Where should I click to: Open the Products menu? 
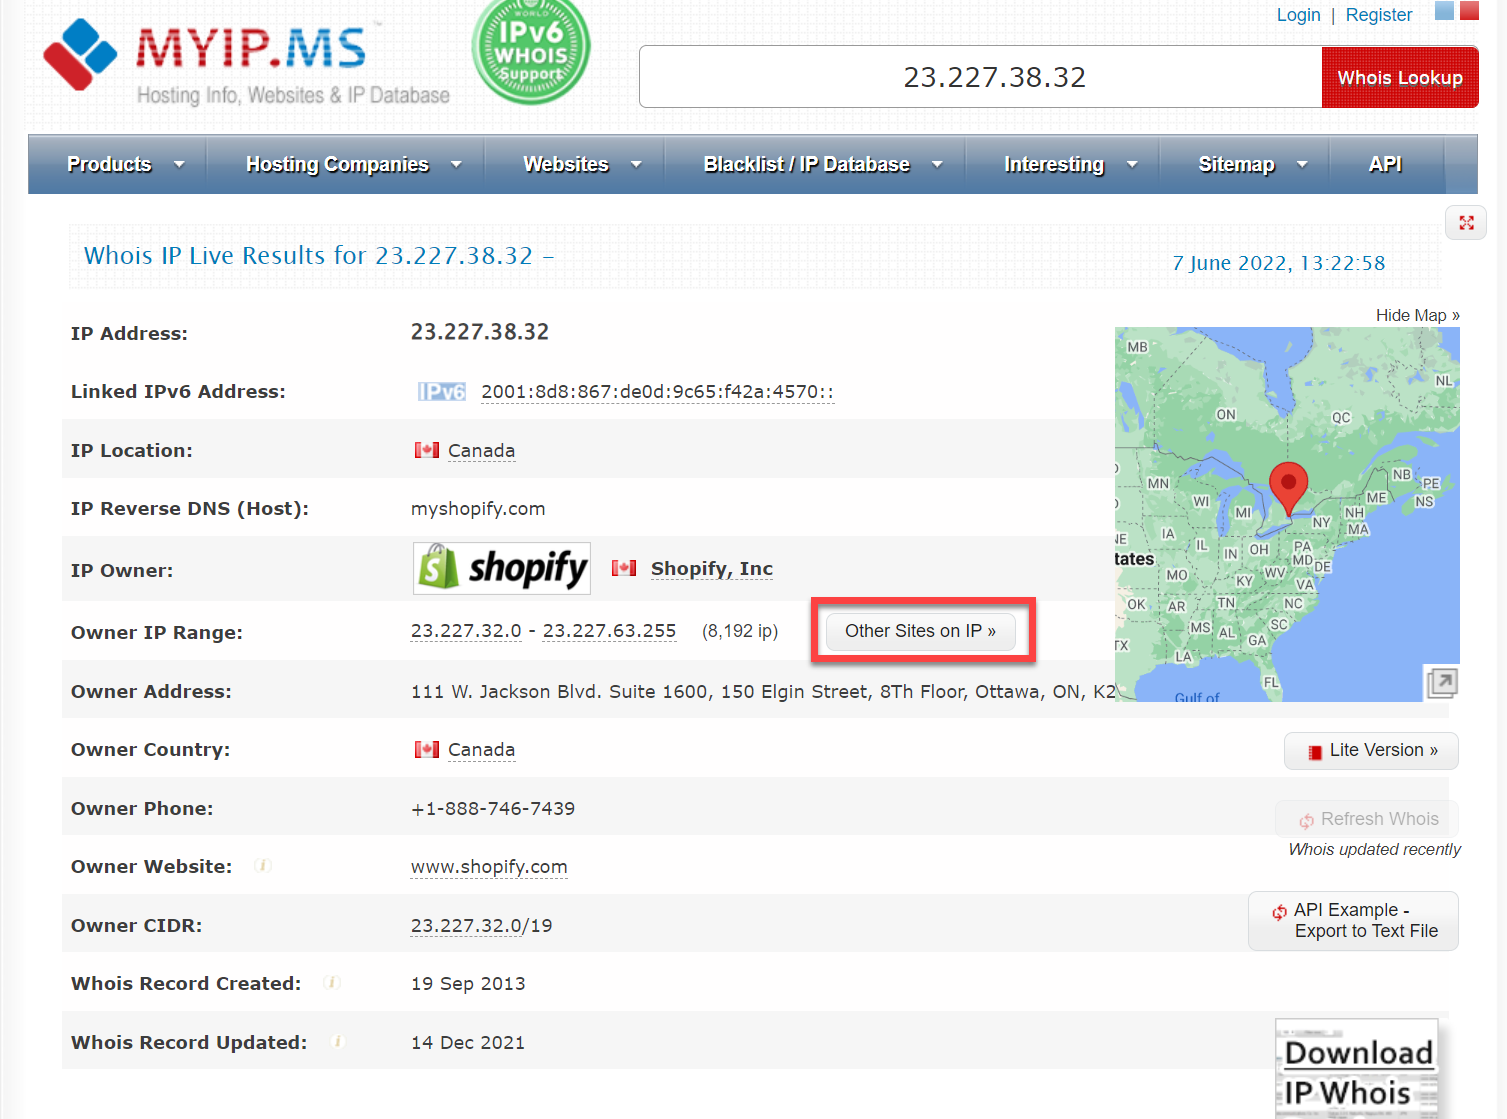109,164
